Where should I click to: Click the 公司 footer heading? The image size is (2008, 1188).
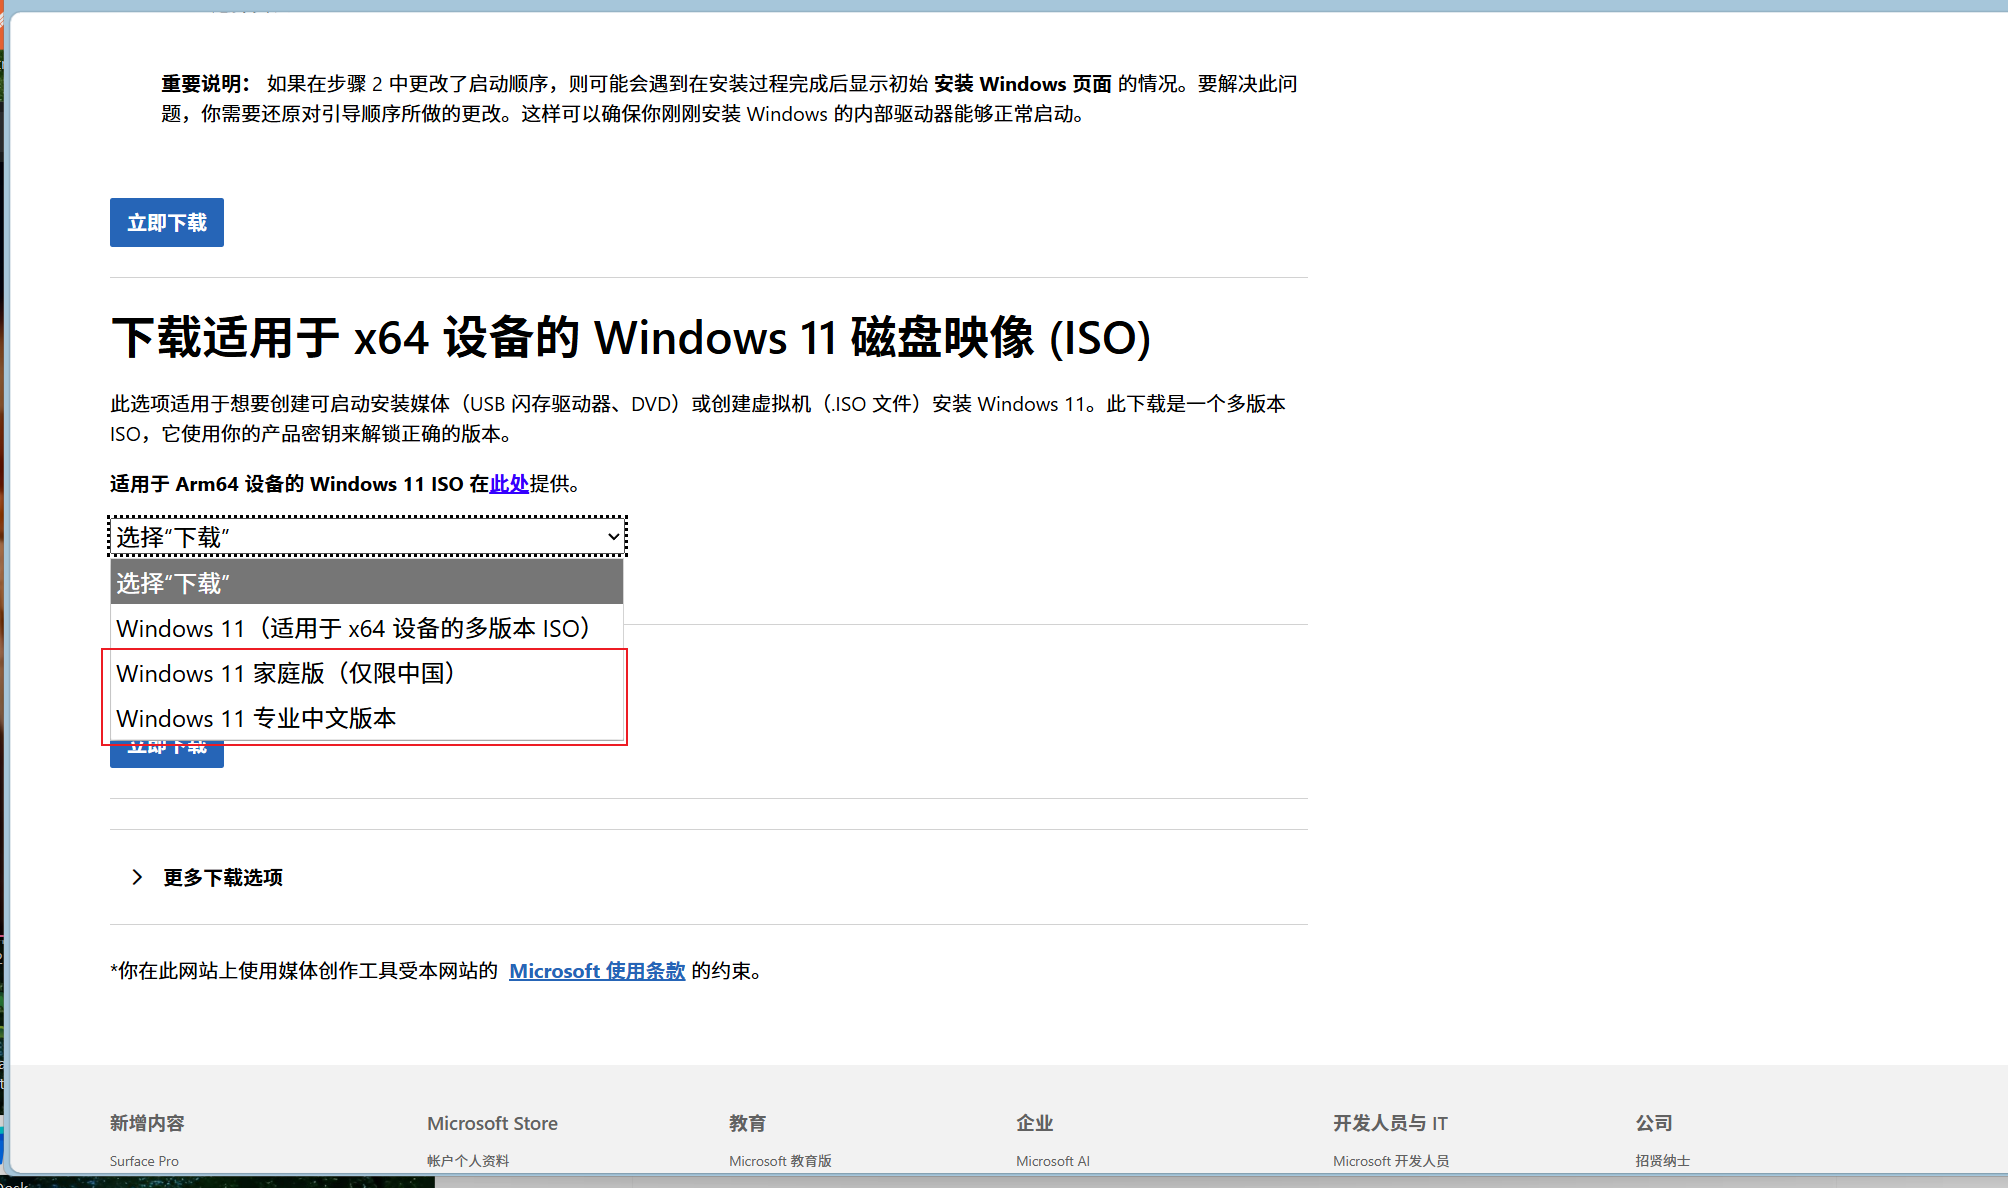(x=1654, y=1123)
